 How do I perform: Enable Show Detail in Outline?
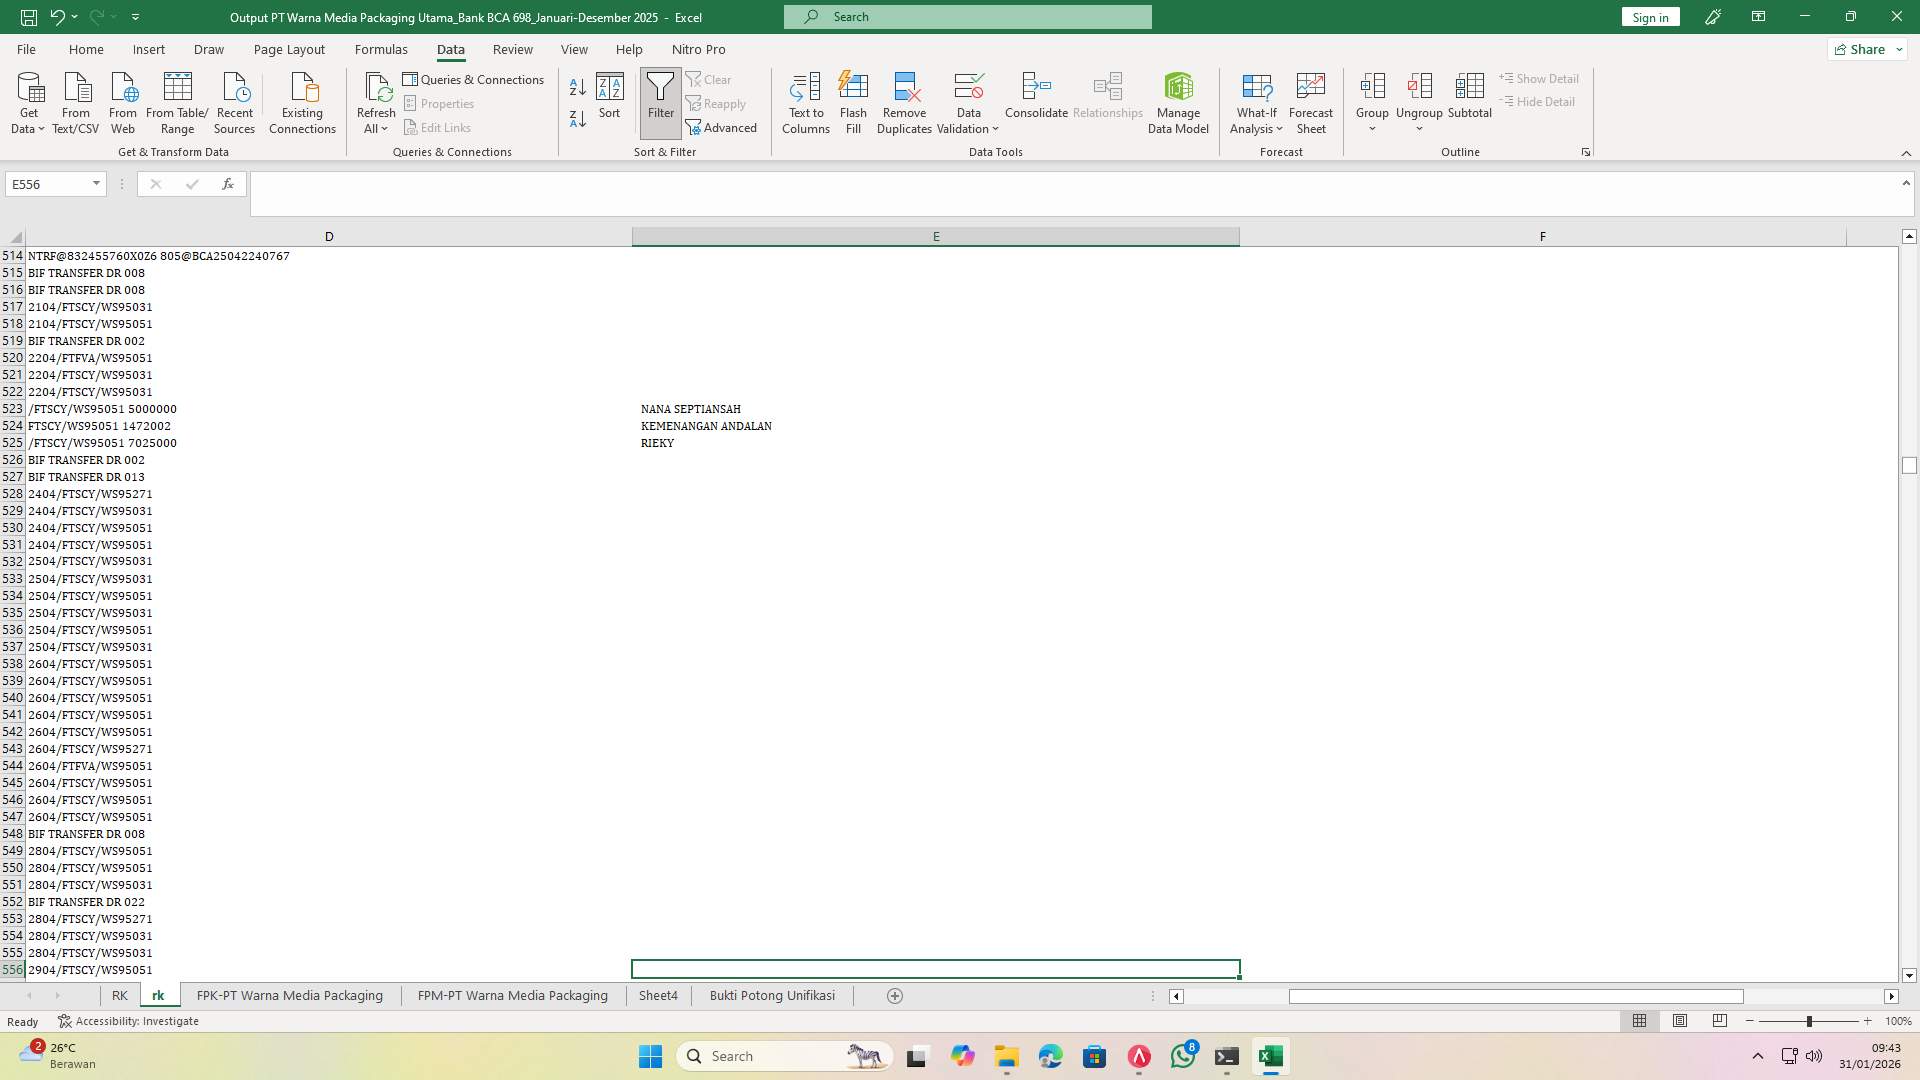pyautogui.click(x=1539, y=78)
